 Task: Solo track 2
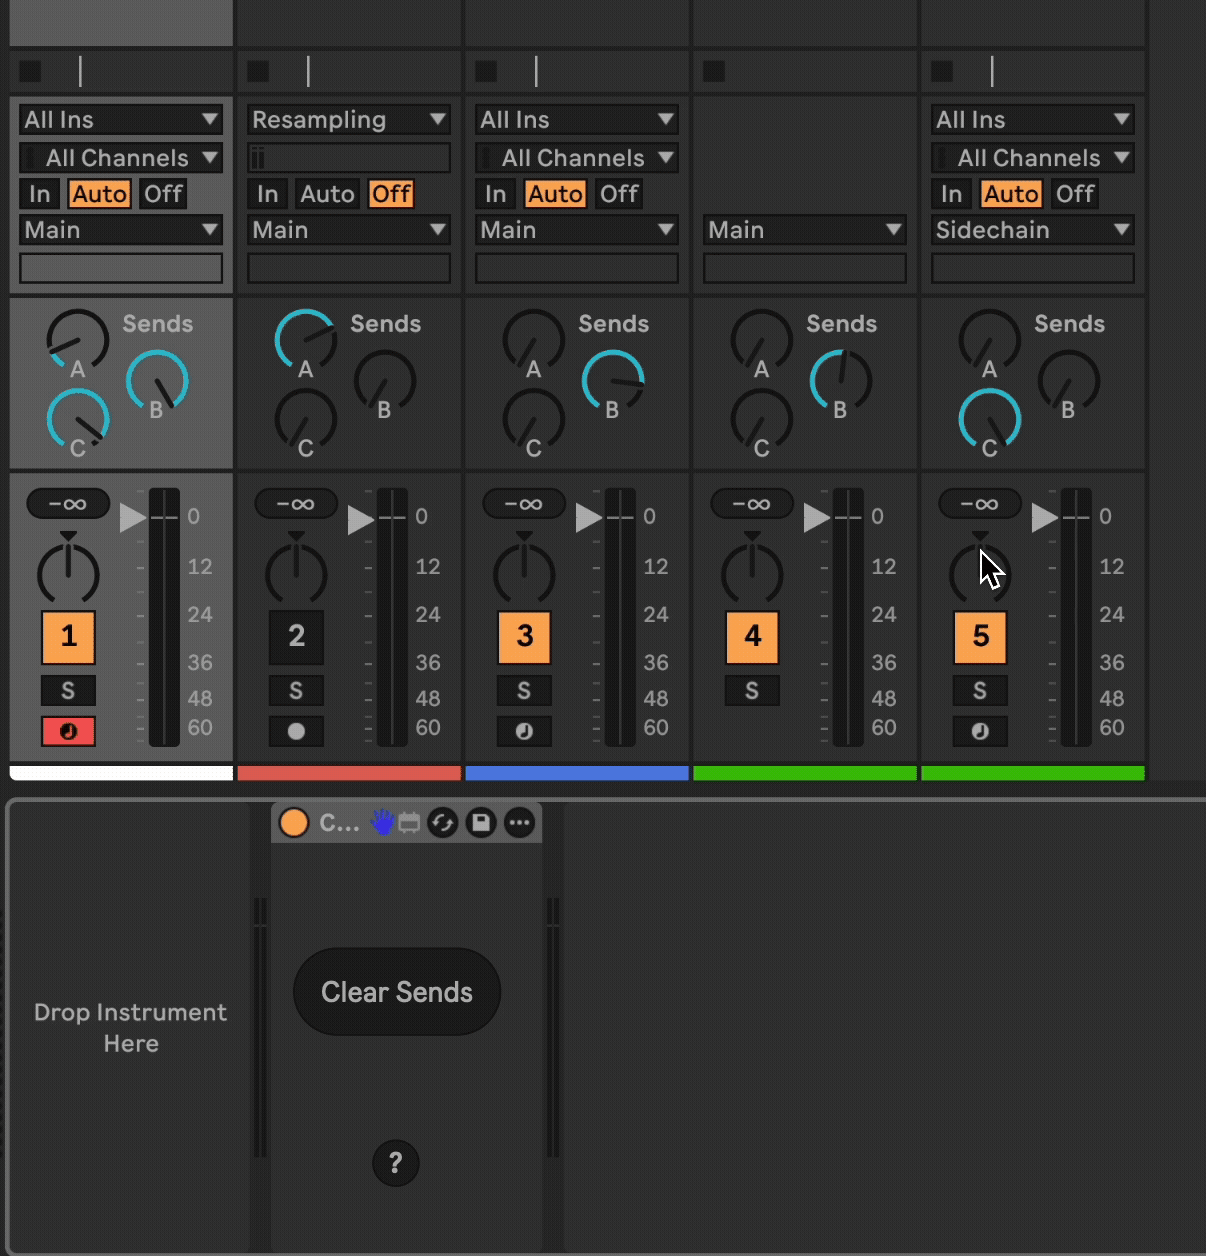pyautogui.click(x=296, y=691)
